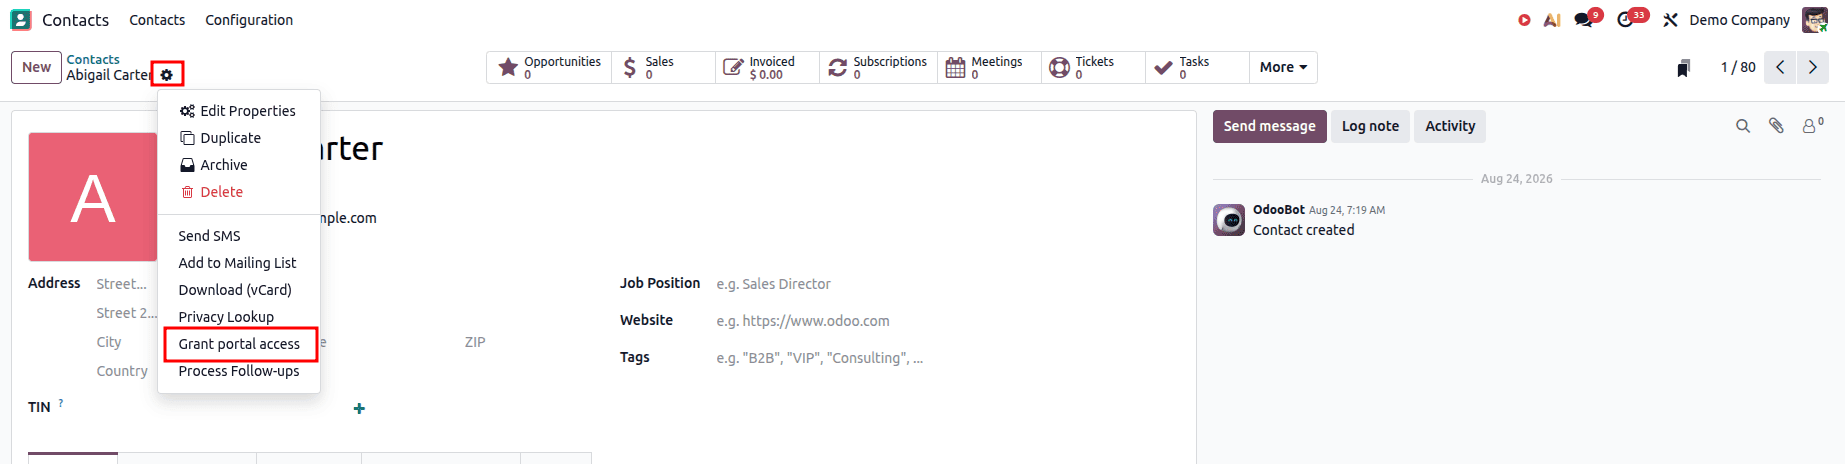Open the Sales dollar stat button
The image size is (1845, 464).
(x=663, y=67)
